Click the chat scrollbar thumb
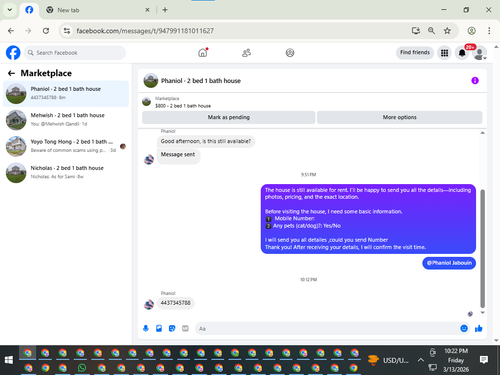The image size is (500, 375). (482, 248)
